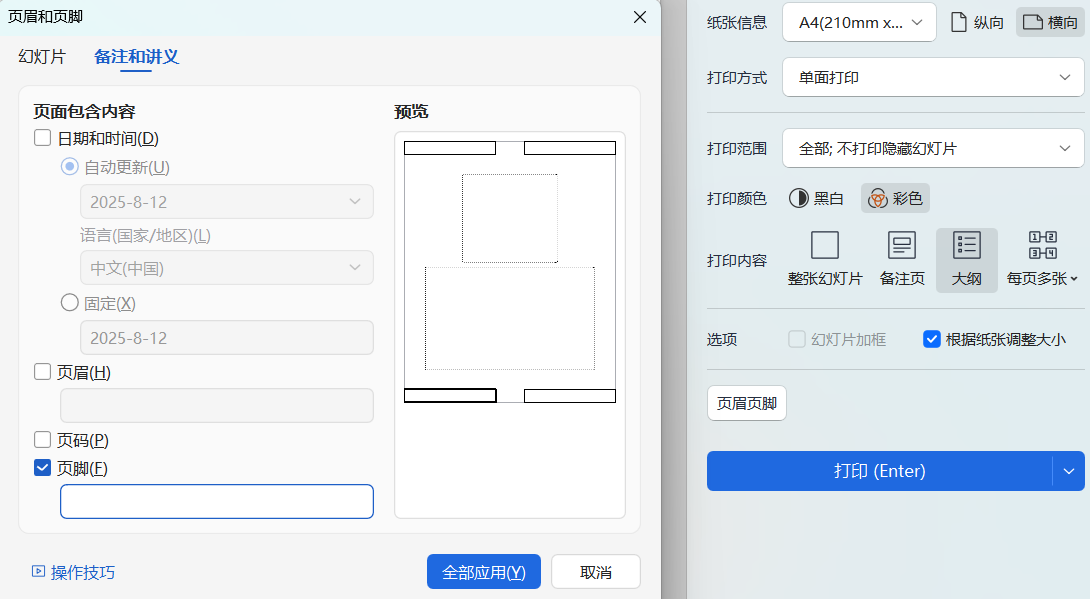The width and height of the screenshot is (1090, 599).
Task: Open 打印范围 range dropdown
Action: [x=932, y=148]
